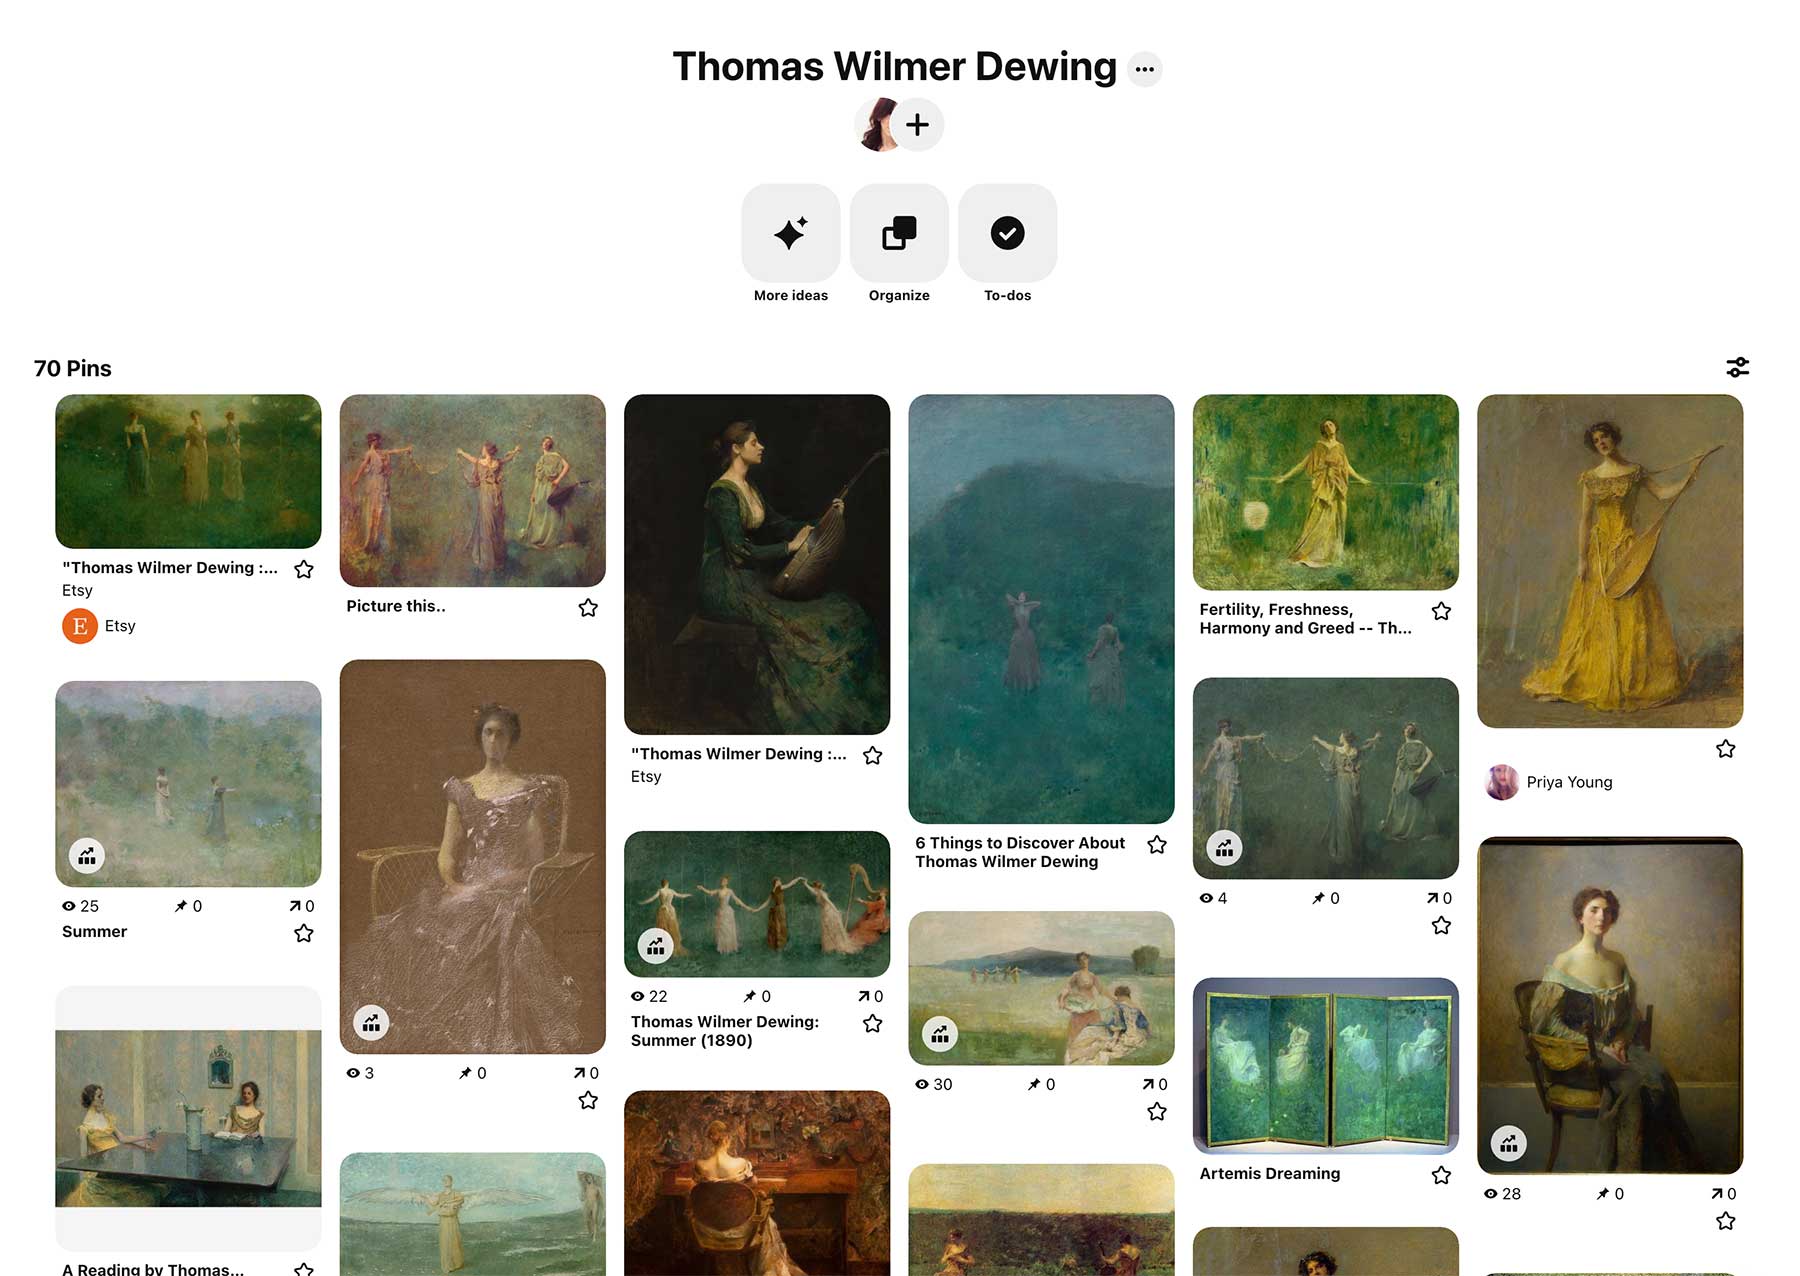Open the filter sliders icon
Viewport: 1800px width, 1276px height.
point(1738,367)
